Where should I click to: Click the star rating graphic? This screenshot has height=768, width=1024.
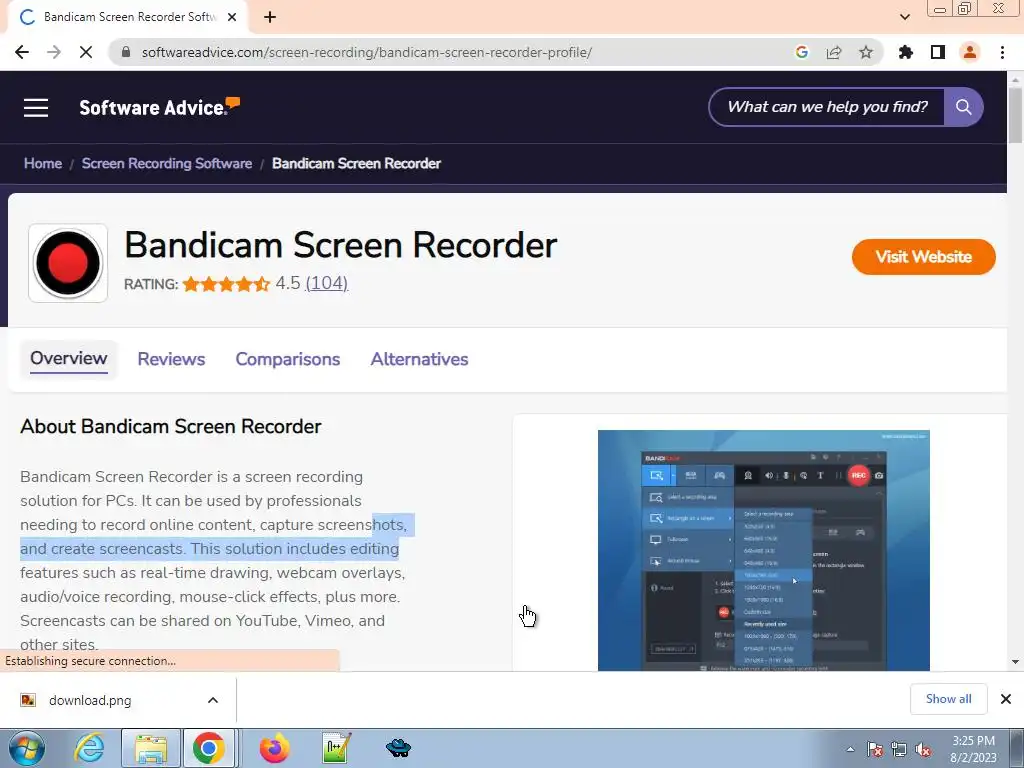pos(226,284)
